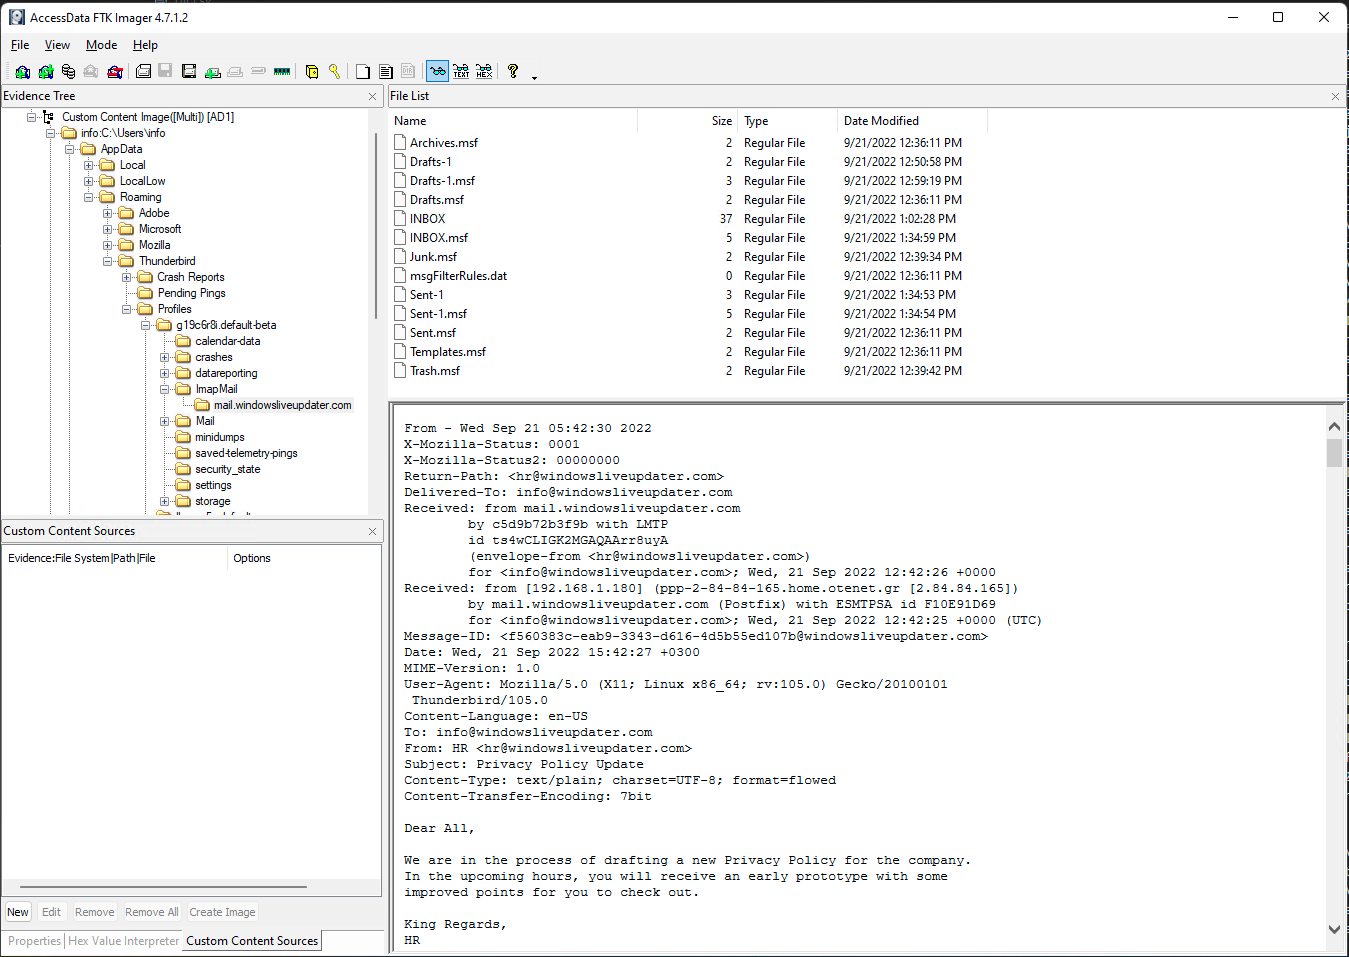Viewport: 1349px width, 957px height.
Task: Click Export Logical Image (AD1) icon
Action: pyautogui.click(x=189, y=71)
